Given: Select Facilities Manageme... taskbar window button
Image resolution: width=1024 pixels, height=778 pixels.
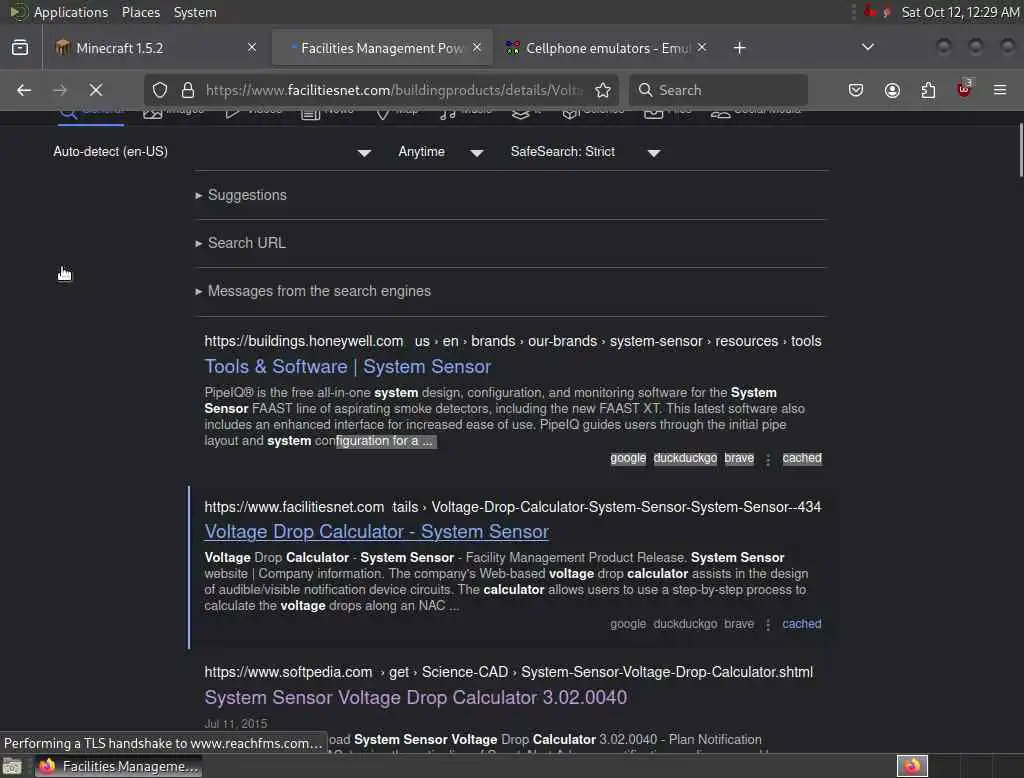Looking at the screenshot, I should point(119,766).
